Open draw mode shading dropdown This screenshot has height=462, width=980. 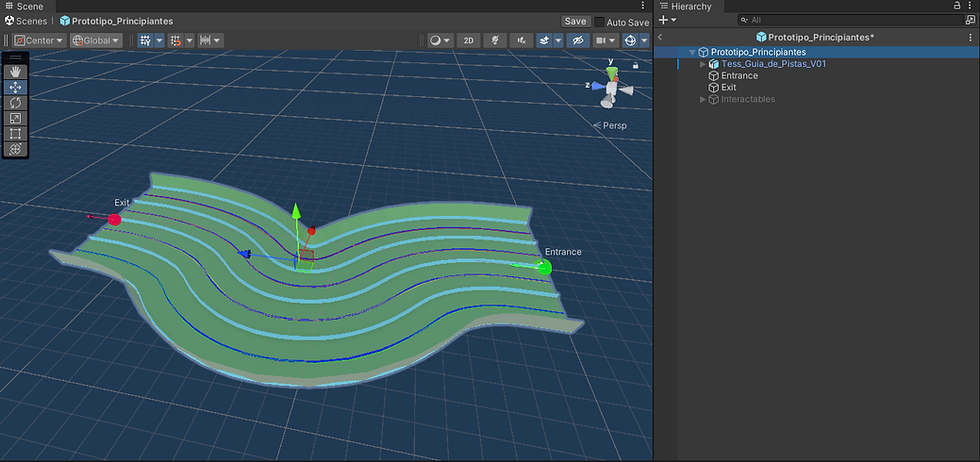point(440,41)
